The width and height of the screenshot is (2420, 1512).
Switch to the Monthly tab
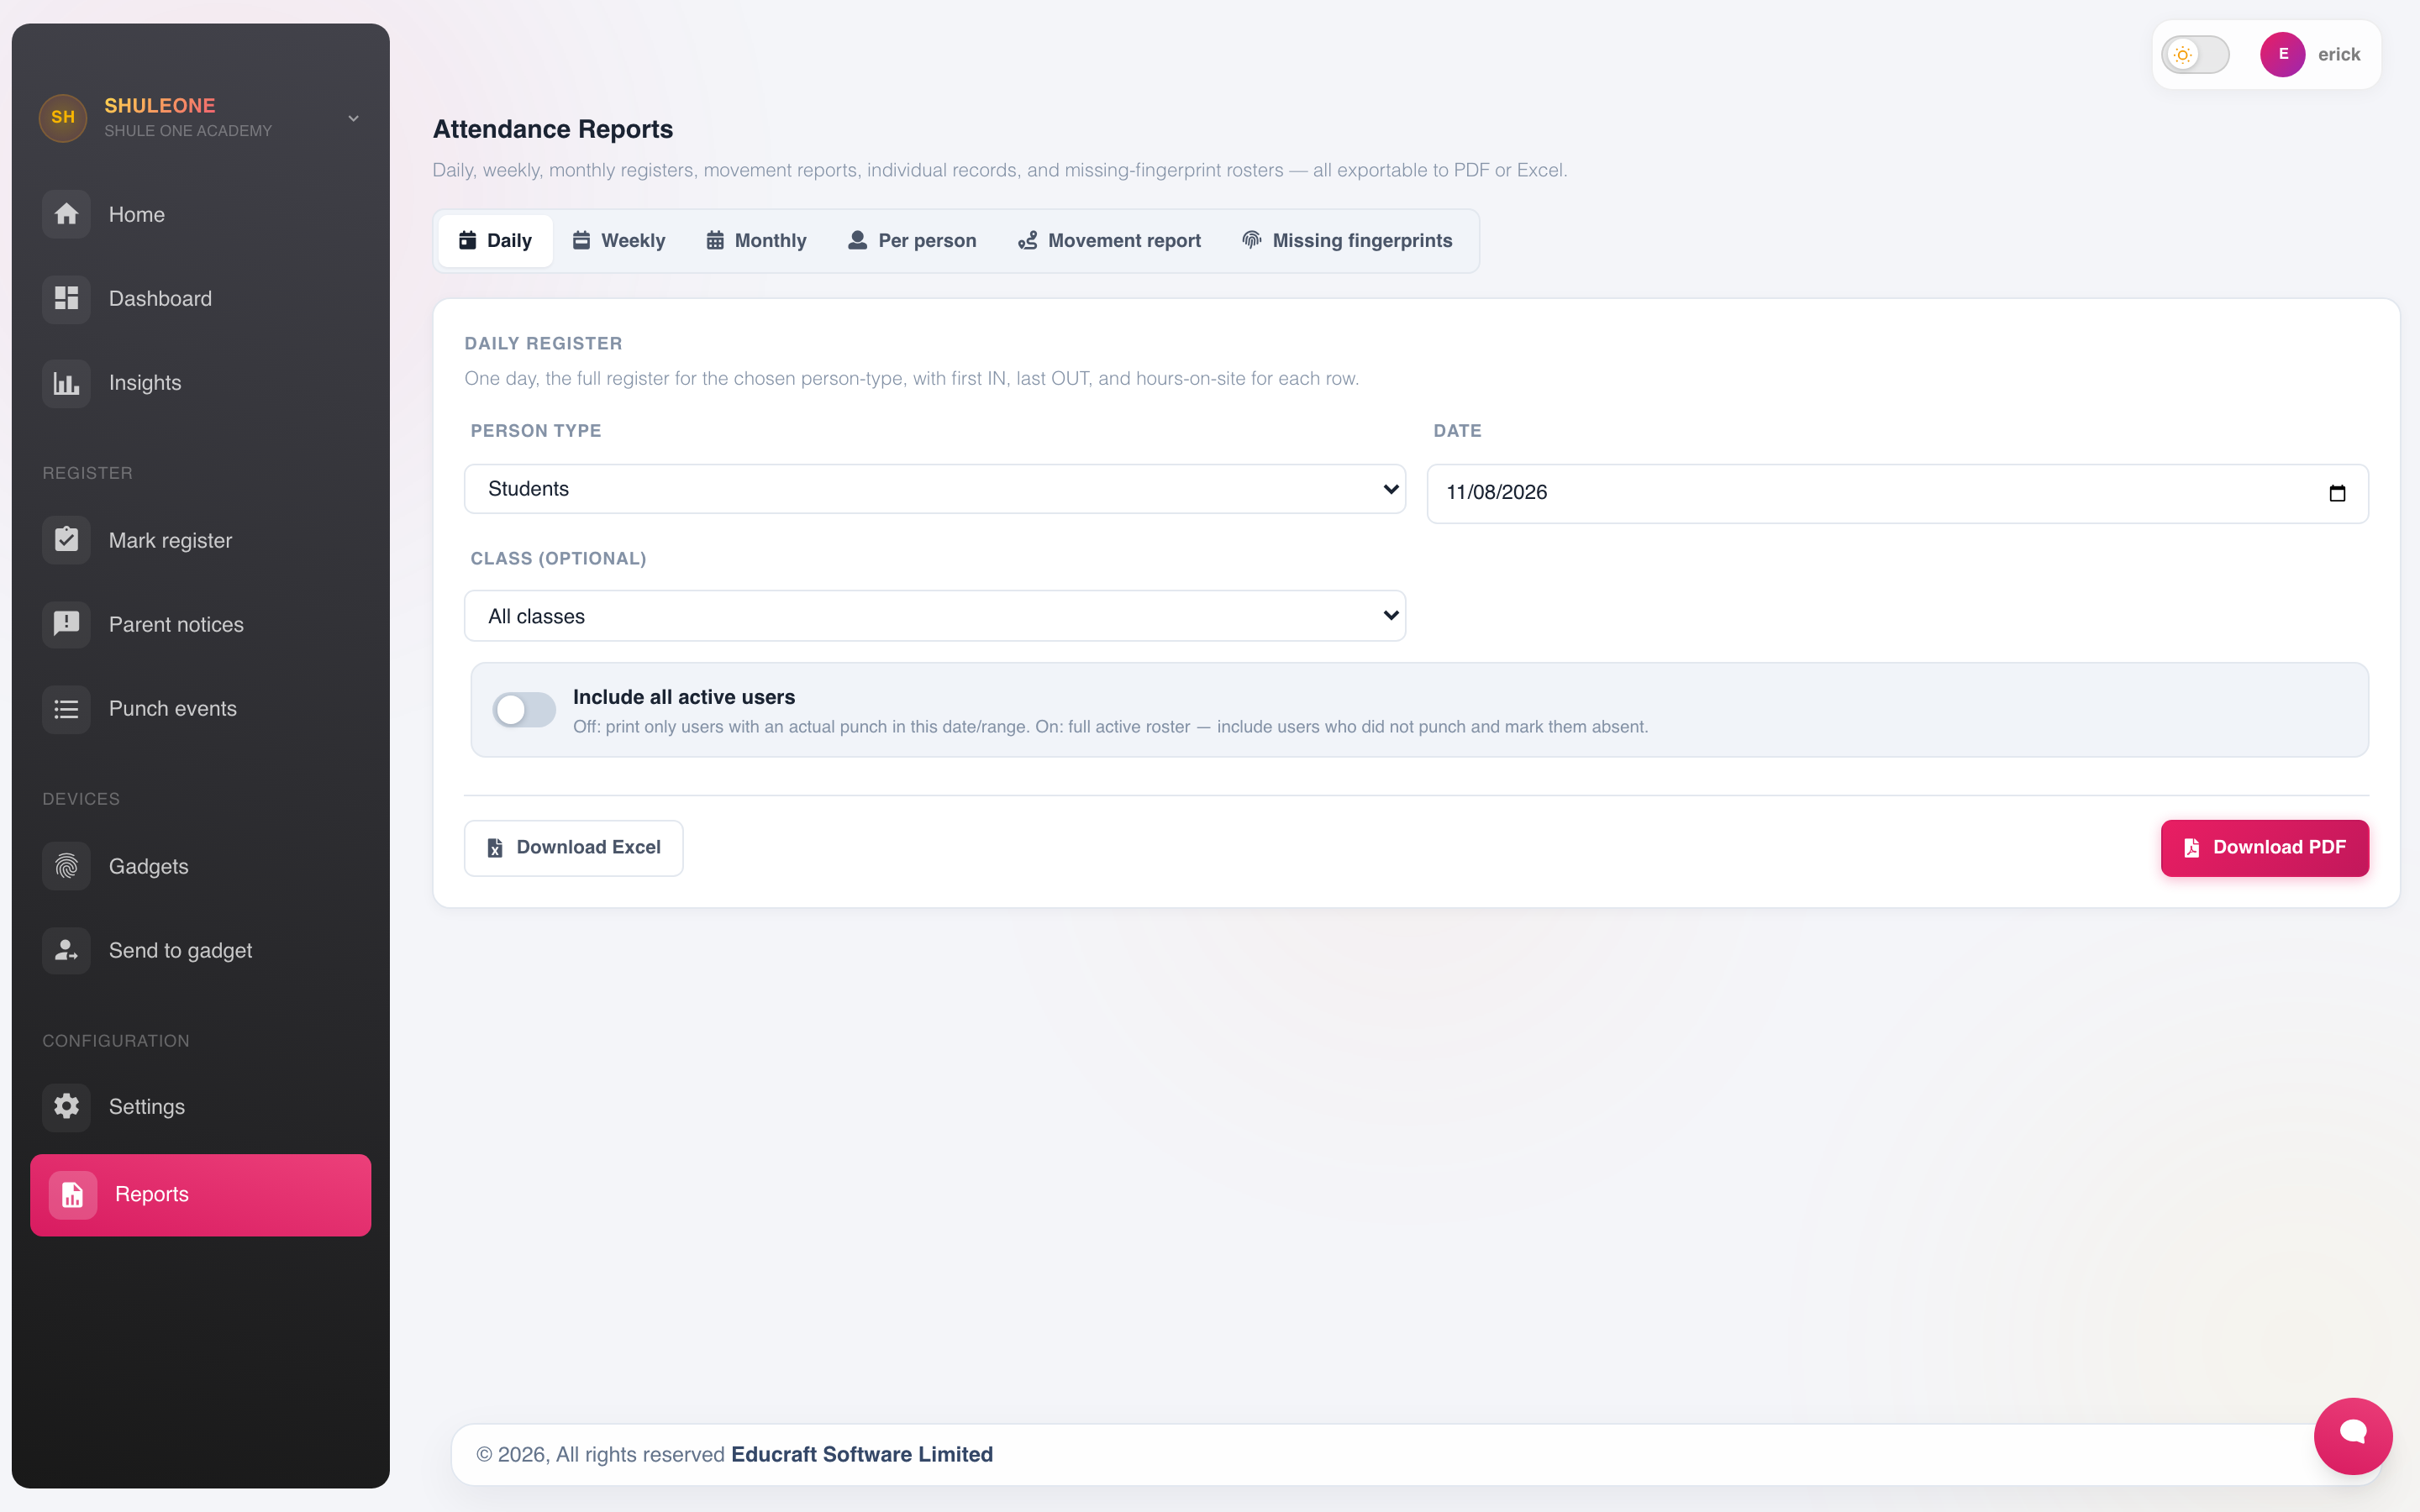pos(757,241)
